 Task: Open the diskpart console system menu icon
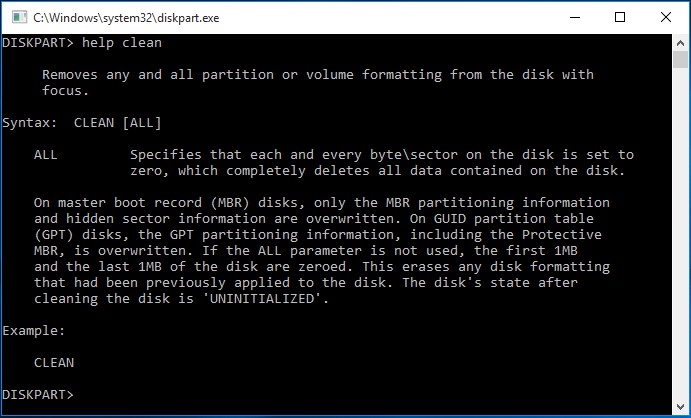pos(19,18)
